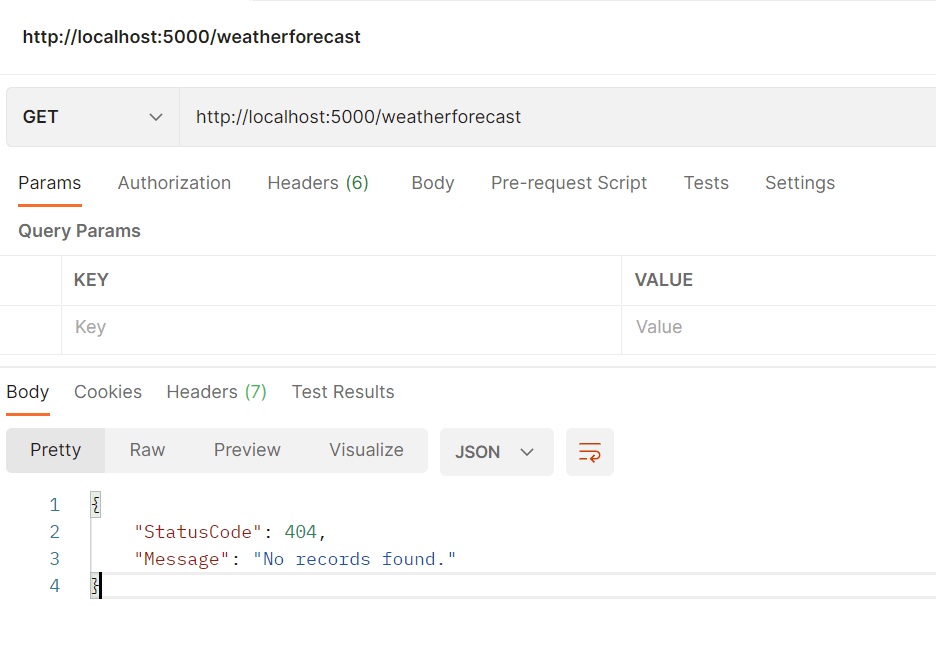
Task: Go to the Pre-request Script tab
Action: click(x=568, y=183)
